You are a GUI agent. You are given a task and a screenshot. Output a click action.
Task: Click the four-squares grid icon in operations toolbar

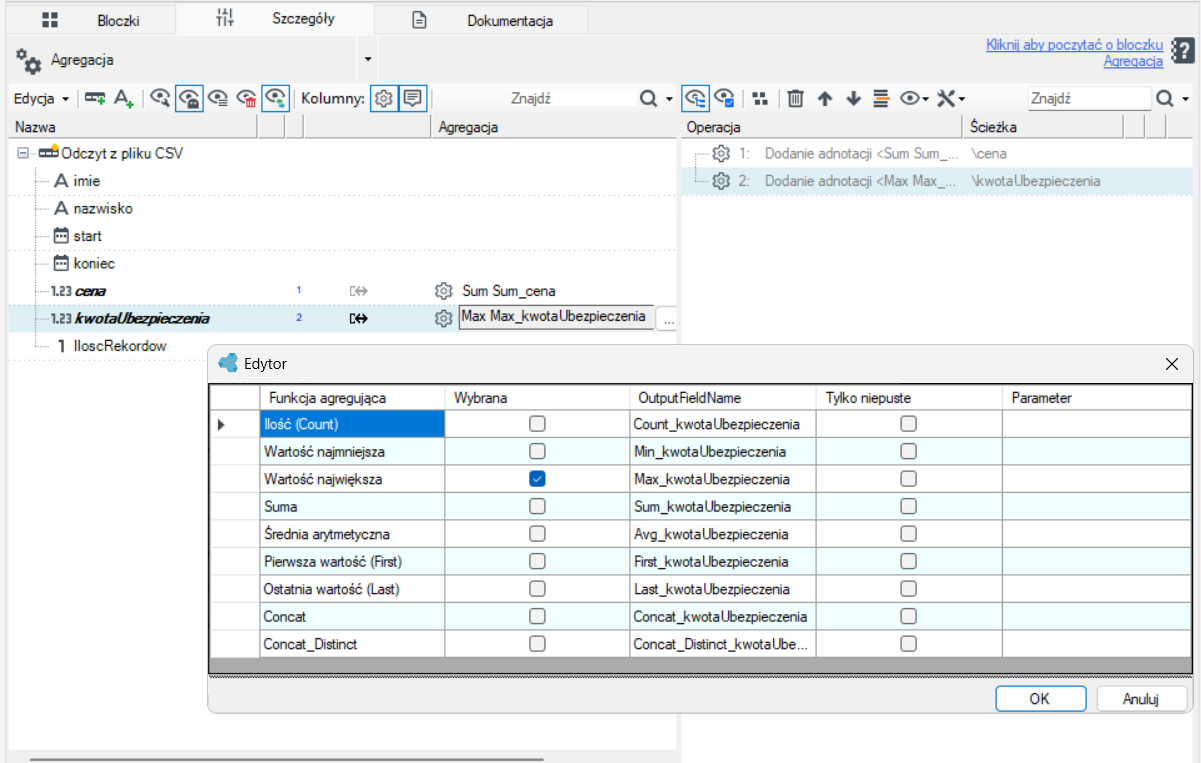pos(761,99)
